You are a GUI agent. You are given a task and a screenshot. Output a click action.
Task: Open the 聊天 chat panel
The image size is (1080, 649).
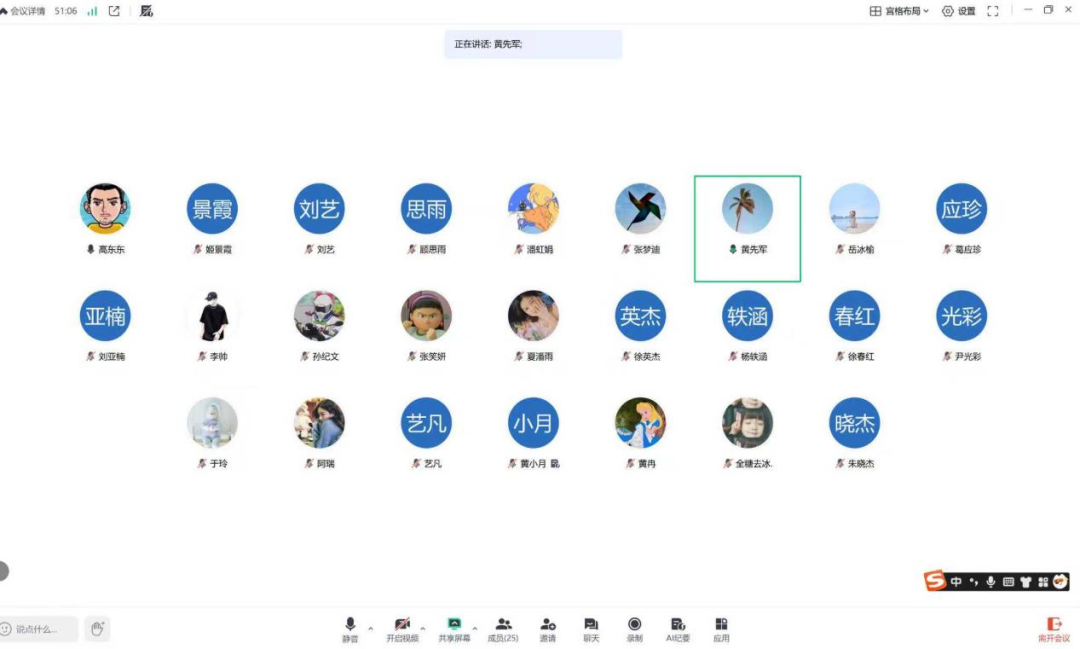[591, 628]
